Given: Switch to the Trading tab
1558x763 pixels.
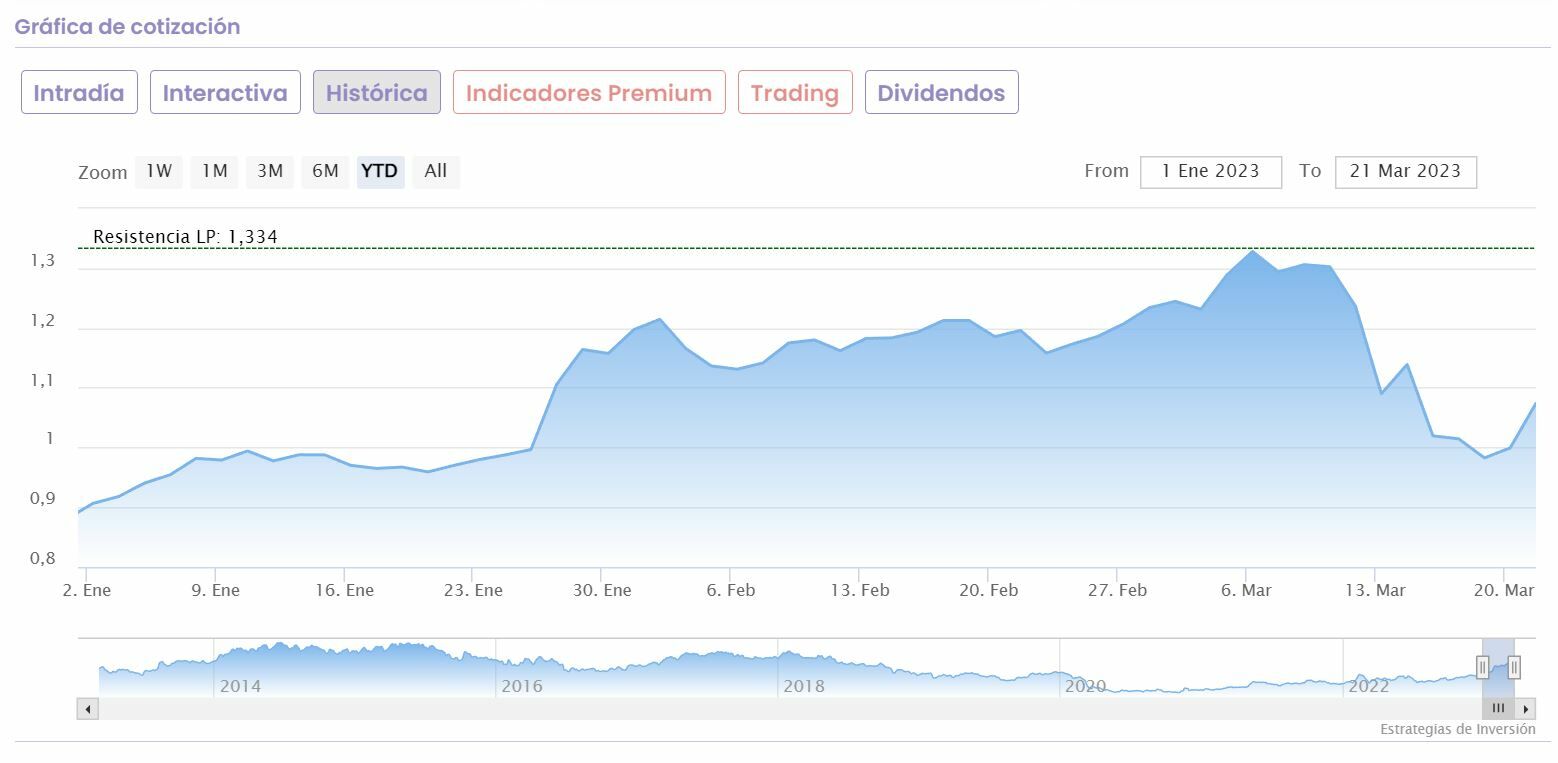Looking at the screenshot, I should (795, 93).
